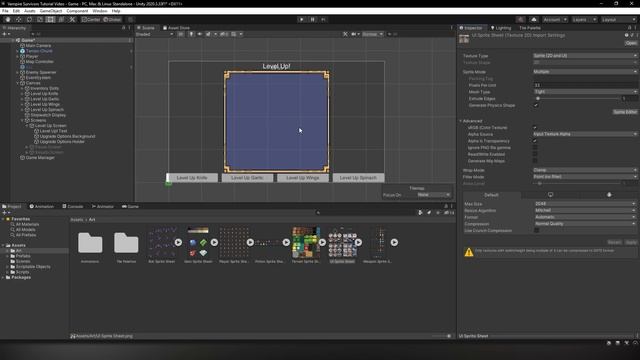Toggle scene lighting bulb icon
Screen dimensions: 640x360
(x=191, y=34)
